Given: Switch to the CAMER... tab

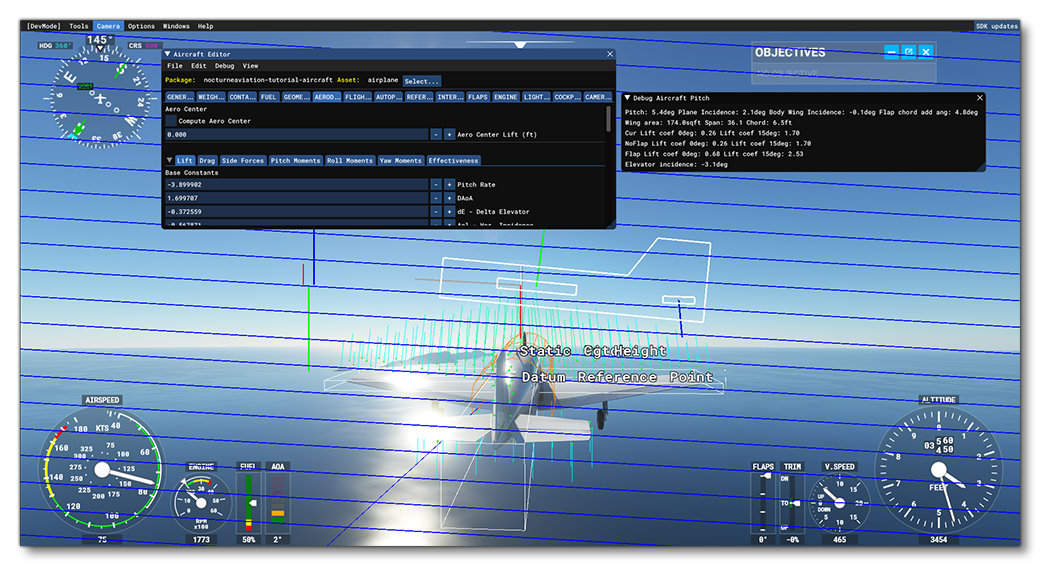Looking at the screenshot, I should 598,97.
